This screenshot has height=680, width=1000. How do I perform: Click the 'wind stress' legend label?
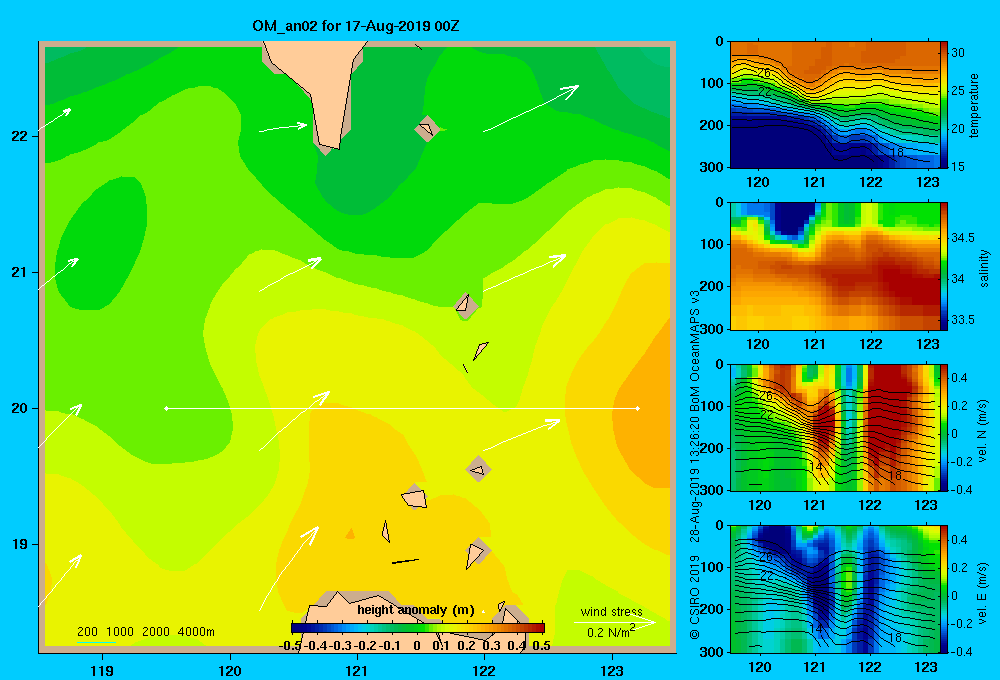pyautogui.click(x=611, y=611)
